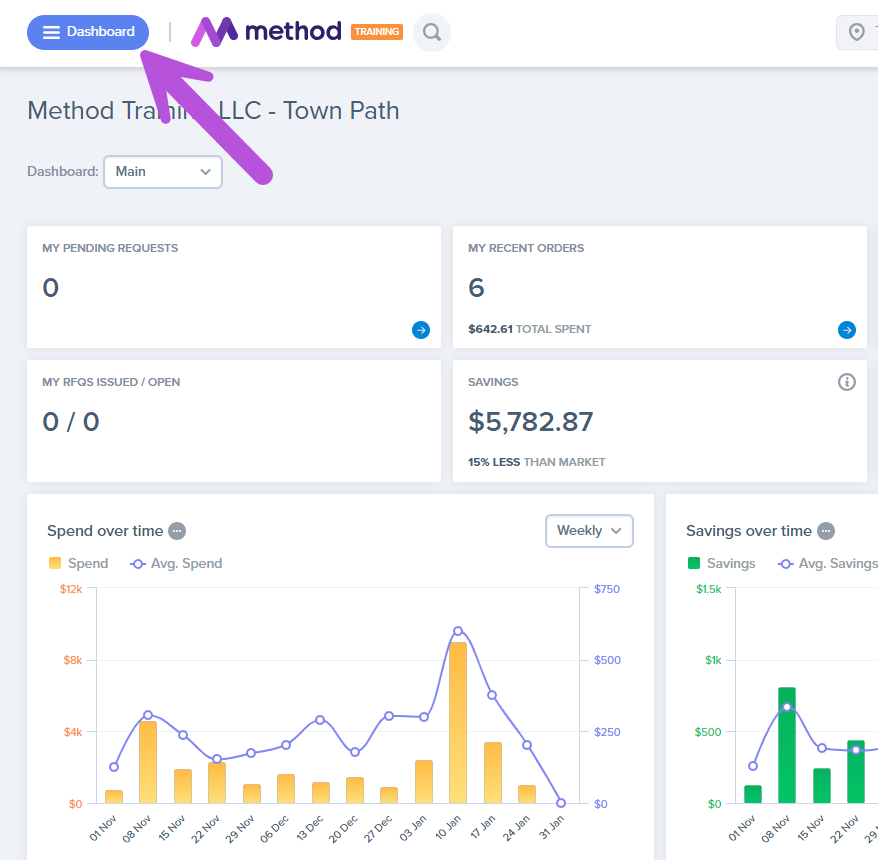Click the Training badge

point(376,32)
